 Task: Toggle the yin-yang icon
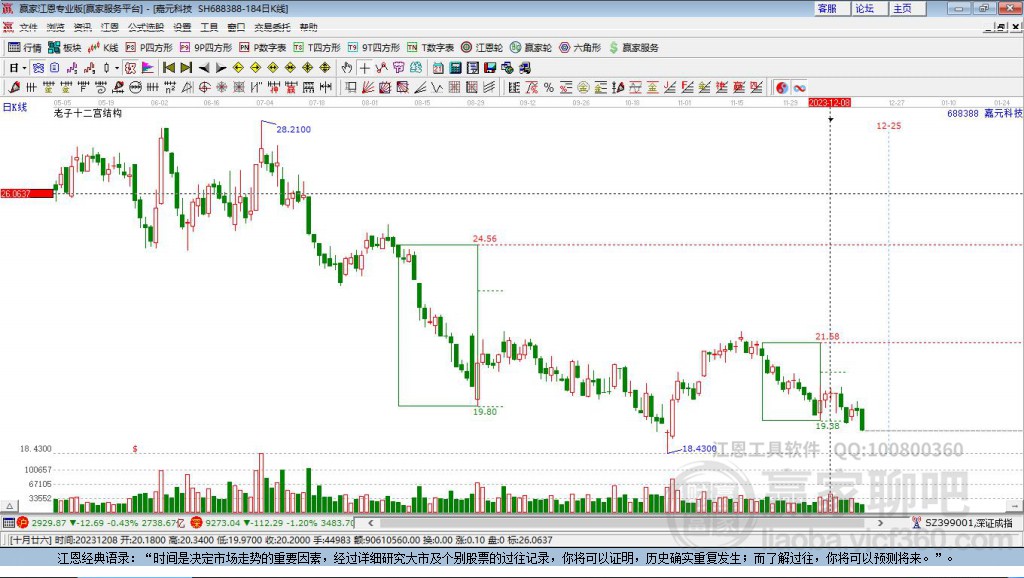tap(782, 88)
